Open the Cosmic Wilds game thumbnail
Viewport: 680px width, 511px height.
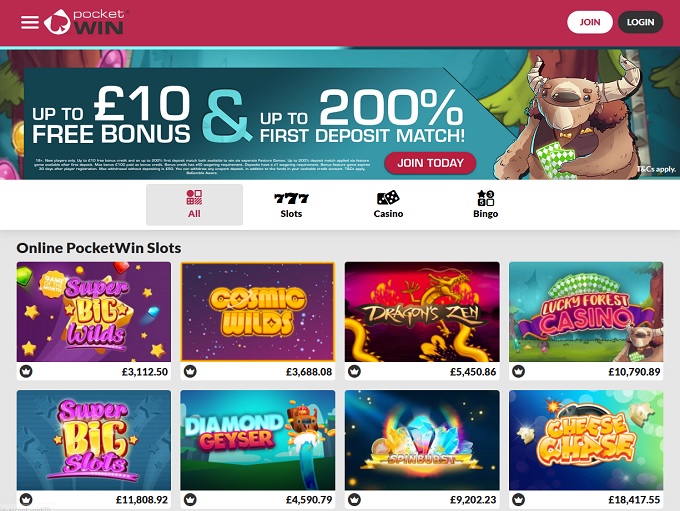point(258,311)
